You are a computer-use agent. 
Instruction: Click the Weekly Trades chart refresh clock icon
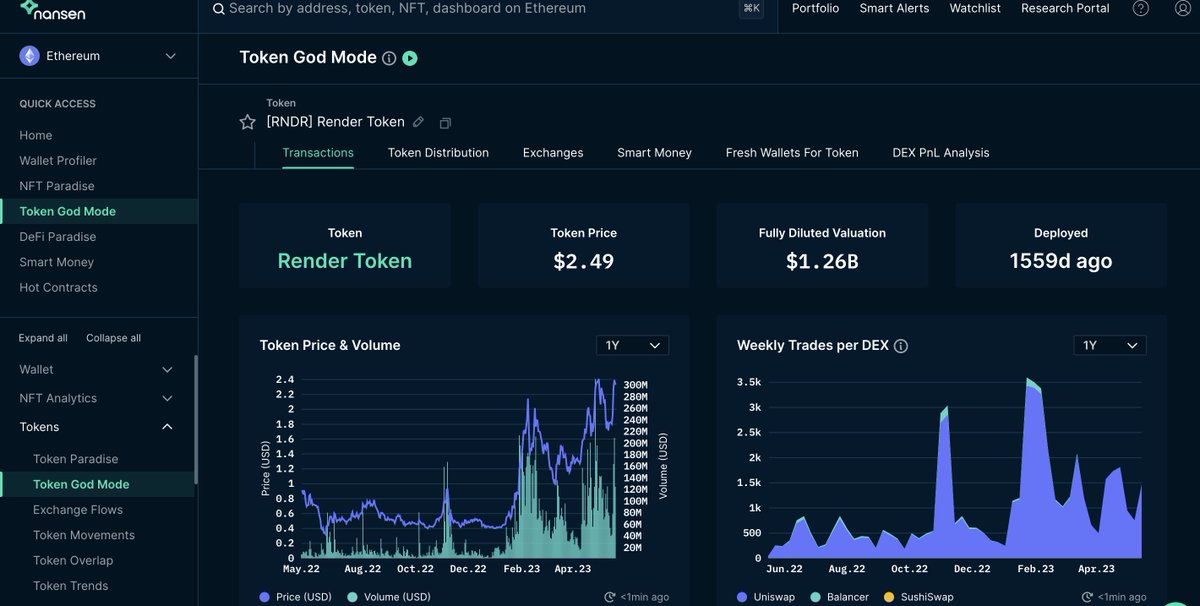pos(1088,597)
